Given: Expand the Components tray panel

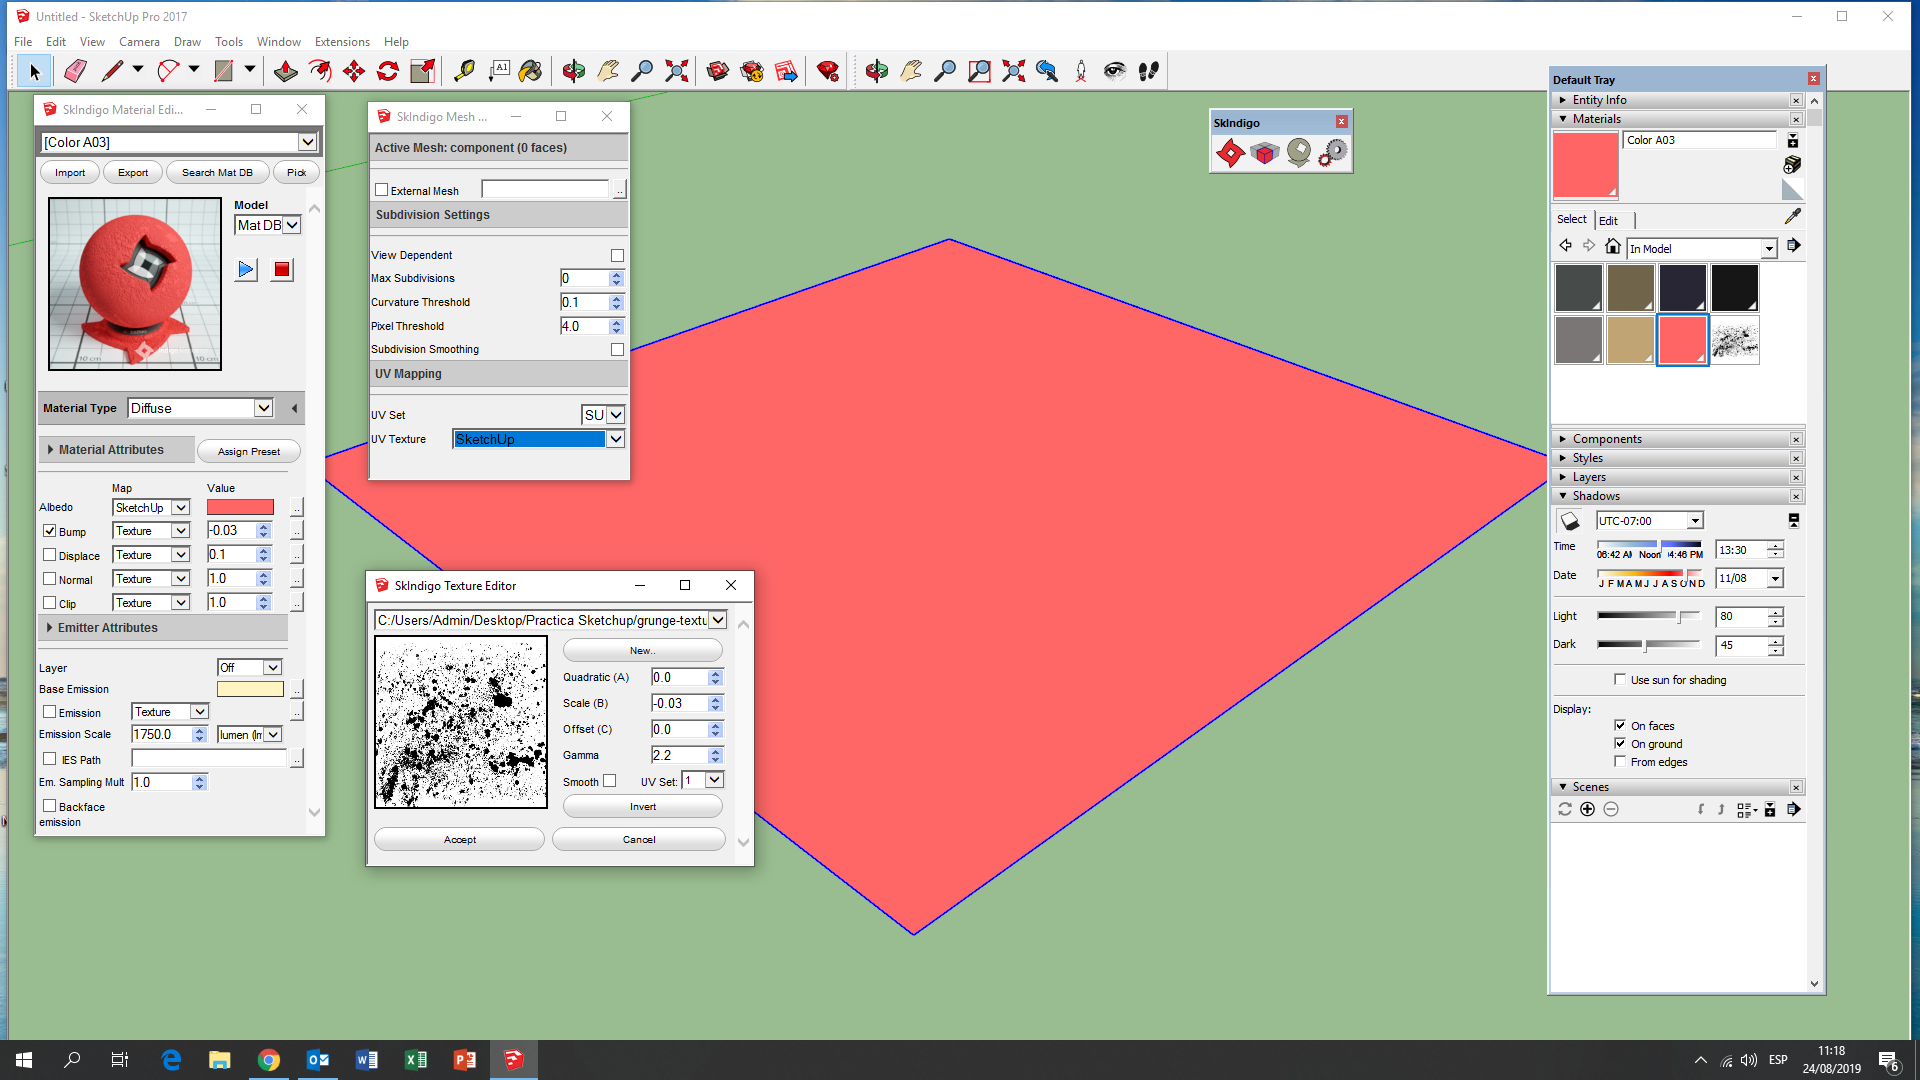Looking at the screenshot, I should [x=1607, y=439].
